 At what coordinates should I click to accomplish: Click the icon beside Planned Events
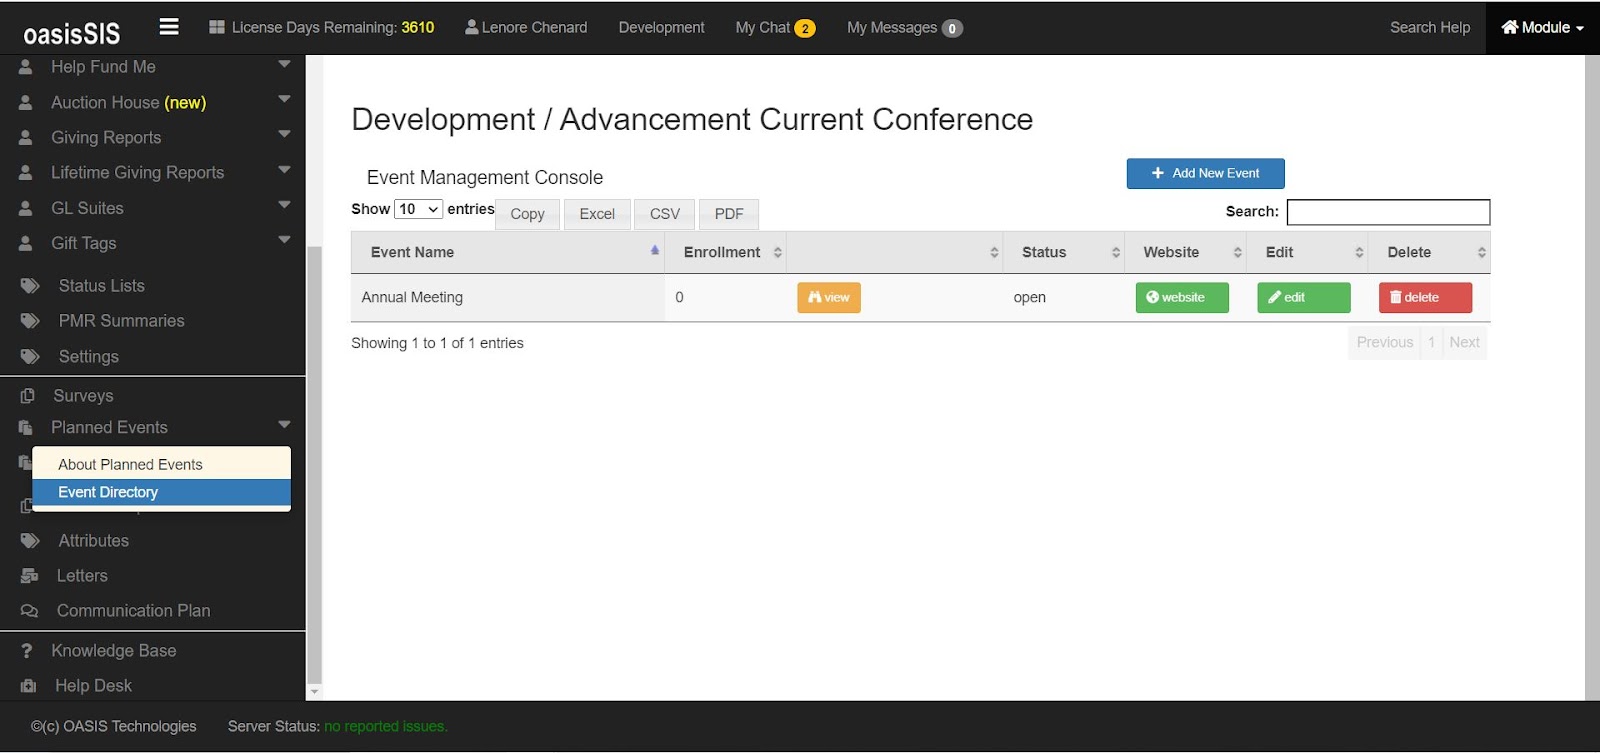point(26,428)
